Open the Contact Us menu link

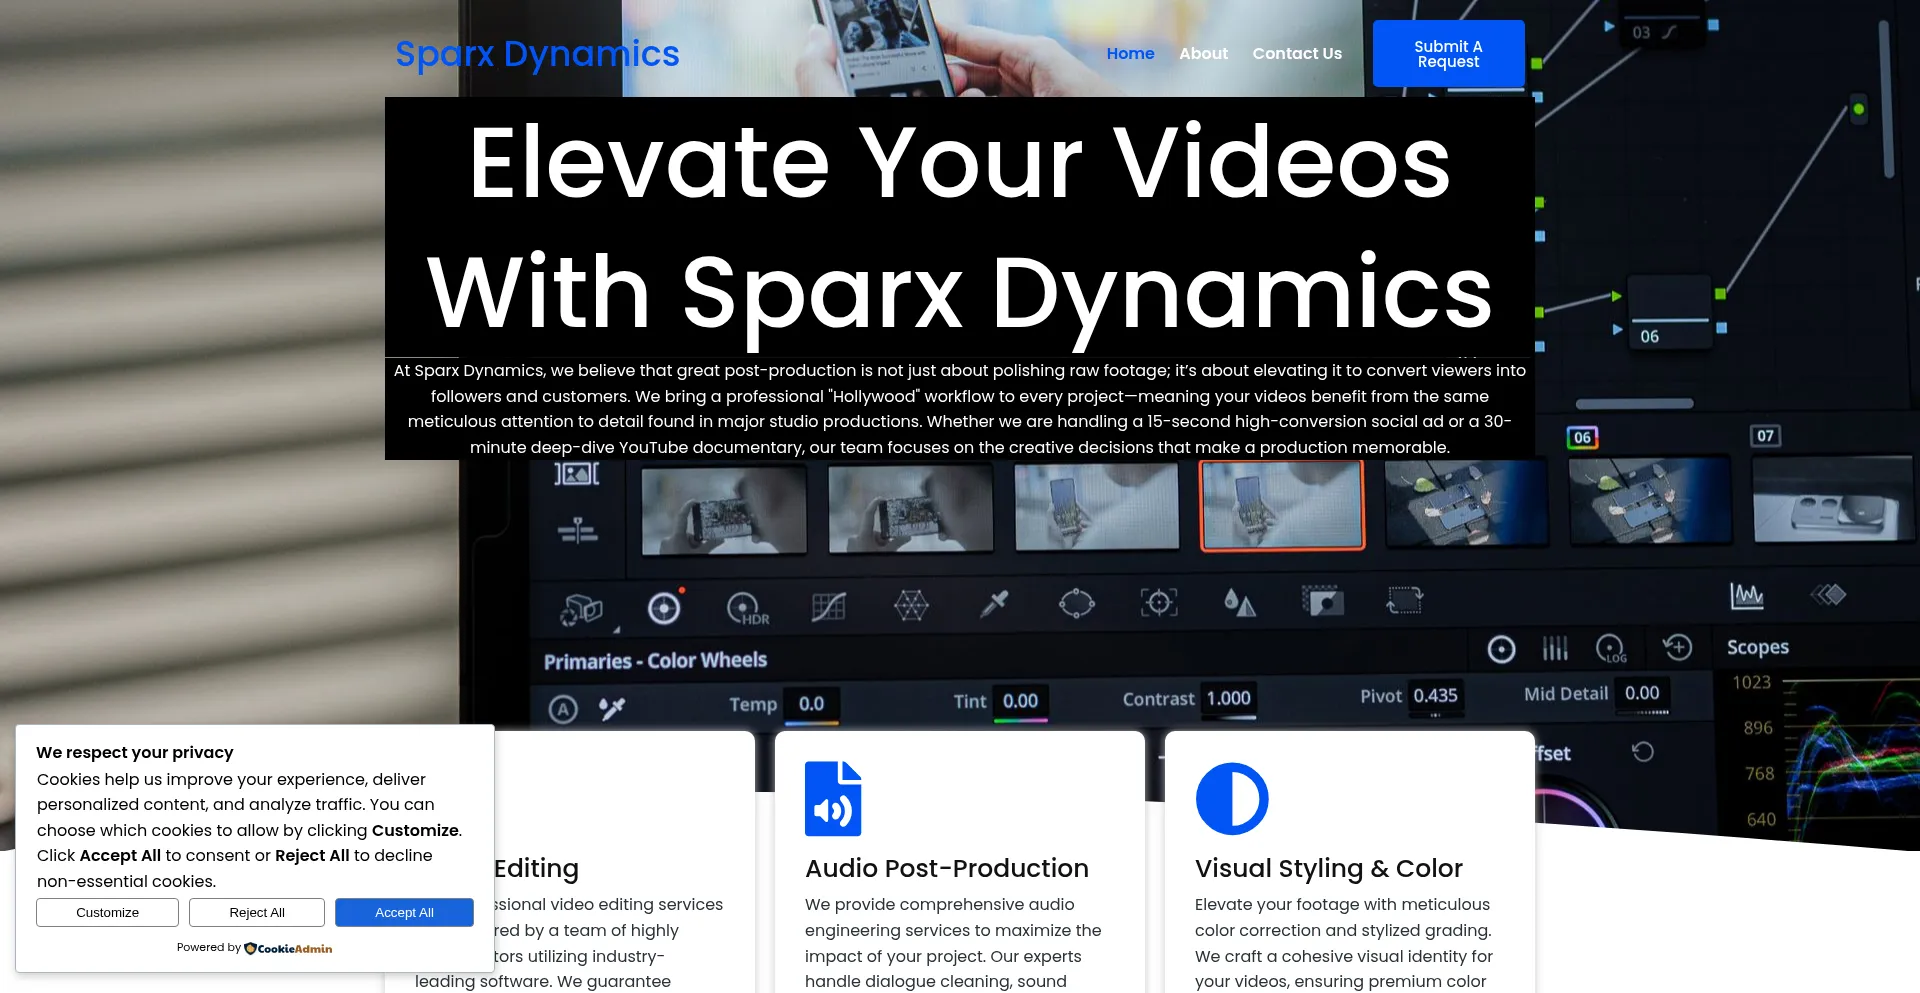[1297, 54]
